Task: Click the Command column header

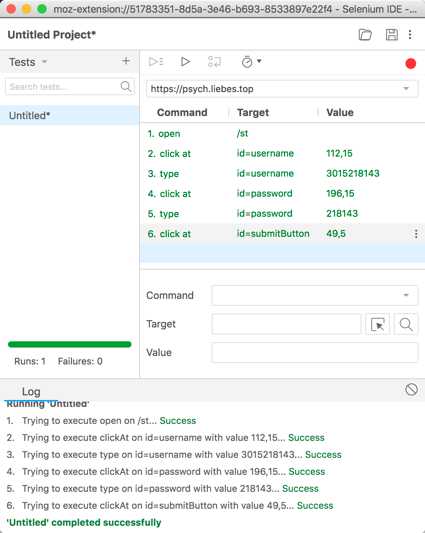Action: pyautogui.click(x=182, y=113)
